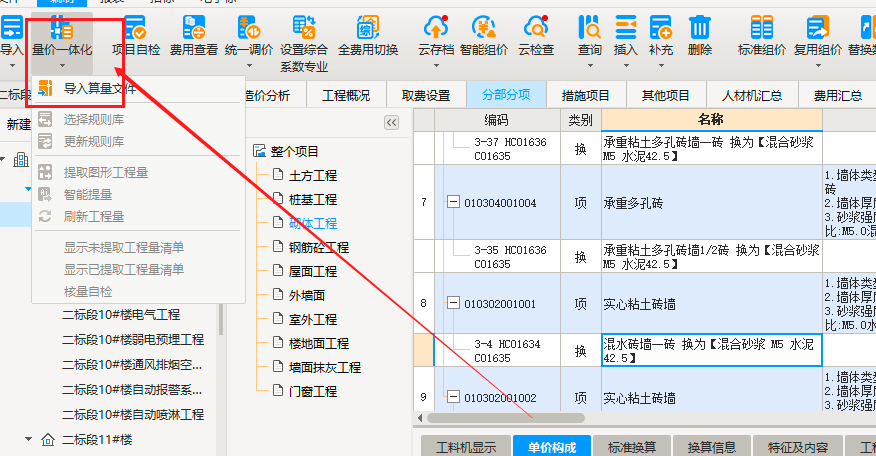The image size is (876, 456).
Task: Select 土方工程 in section tree
Action: click(313, 175)
